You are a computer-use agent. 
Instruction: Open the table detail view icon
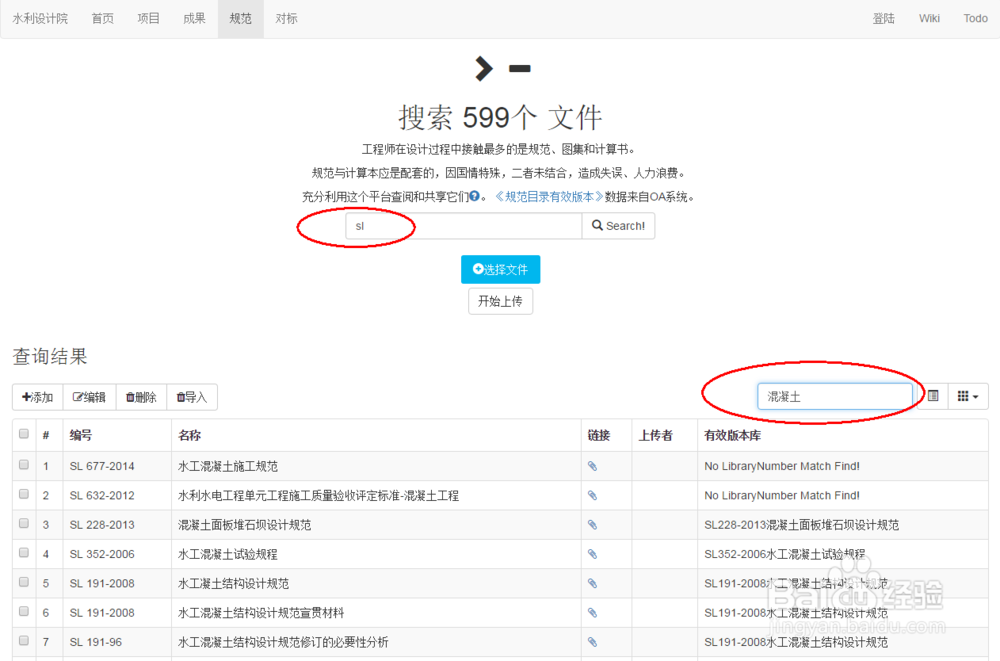933,396
